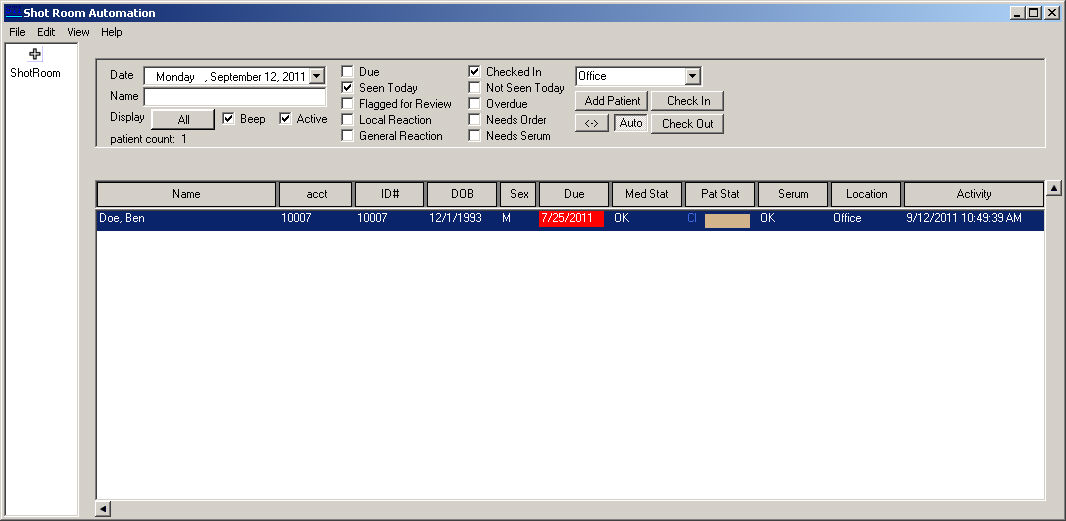The width and height of the screenshot is (1066, 521).
Task: Click activity time 9/12/2011 10:49:39 AM
Action: 964,218
